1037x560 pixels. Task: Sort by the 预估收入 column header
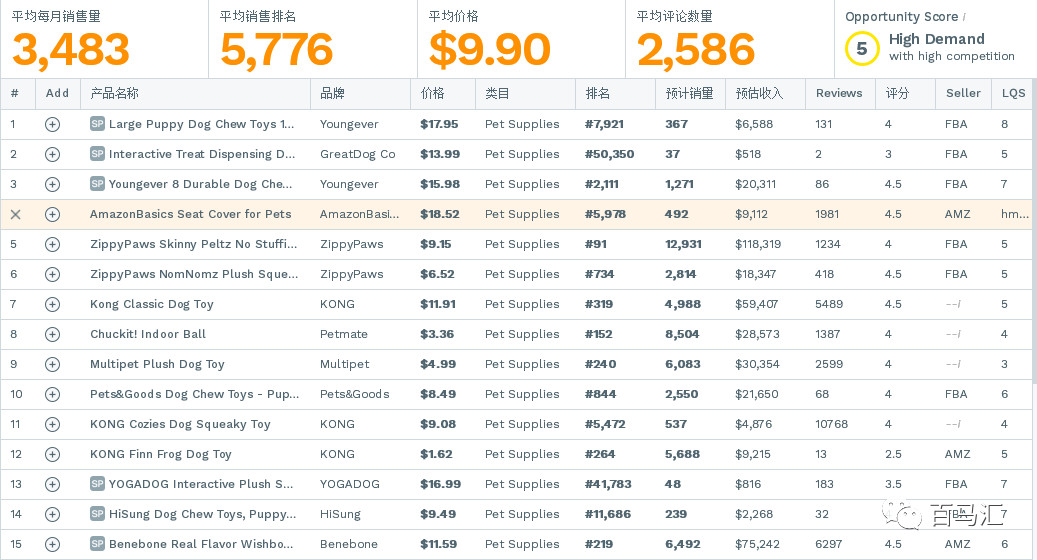tap(756, 93)
